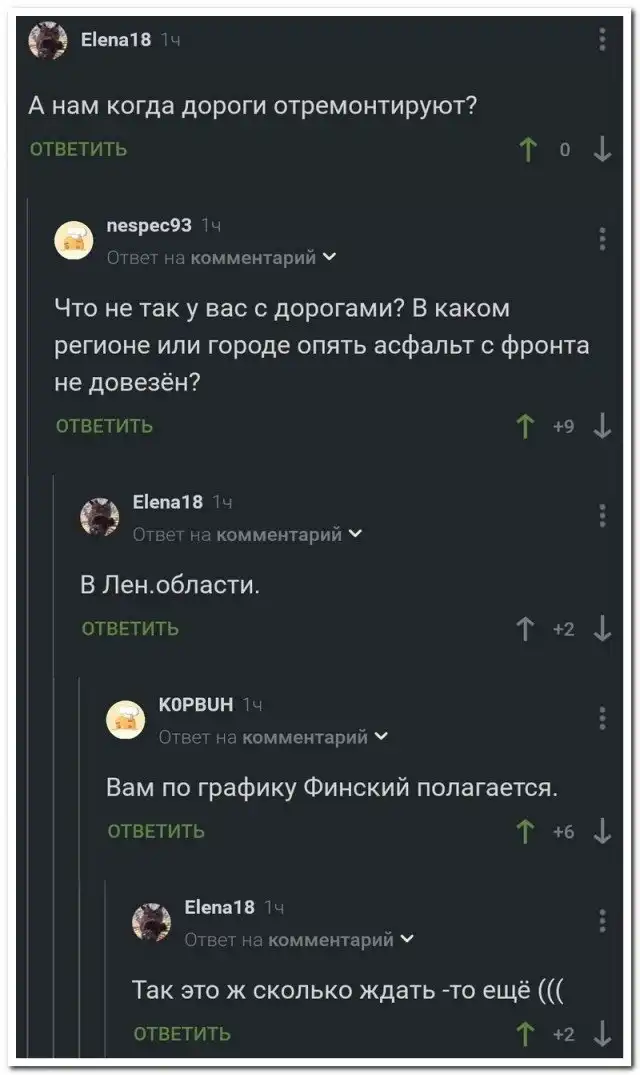Downvote the top comment asking about road repairs

(x=602, y=150)
